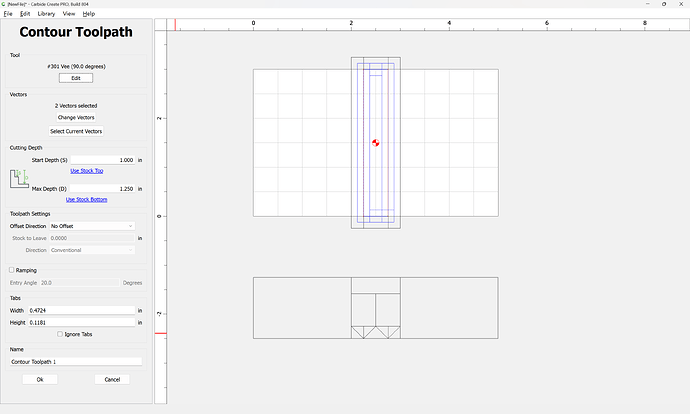Click the Use Stock Bottom link
Screen dimensions: 690x414
(x=85, y=199)
